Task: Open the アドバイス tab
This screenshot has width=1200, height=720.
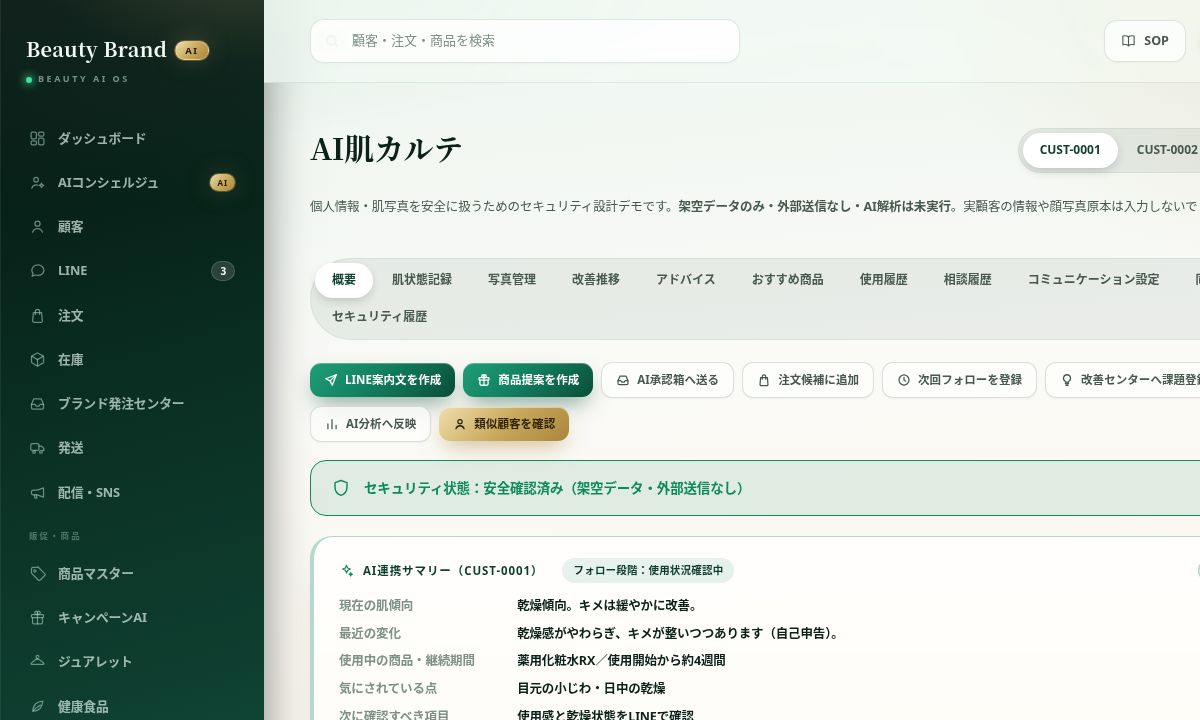Action: 686,280
